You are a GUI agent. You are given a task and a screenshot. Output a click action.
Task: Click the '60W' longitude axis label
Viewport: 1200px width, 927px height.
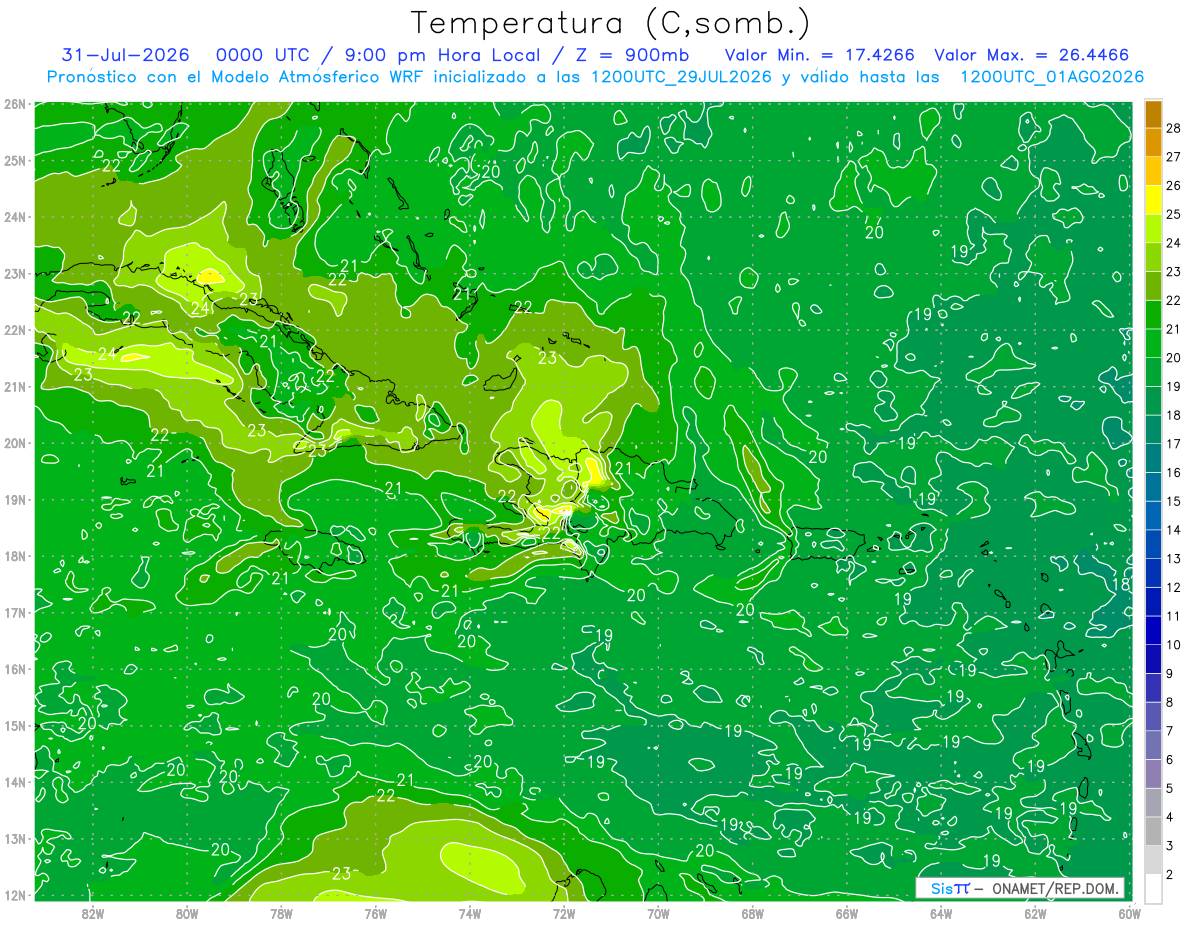coord(1129,913)
